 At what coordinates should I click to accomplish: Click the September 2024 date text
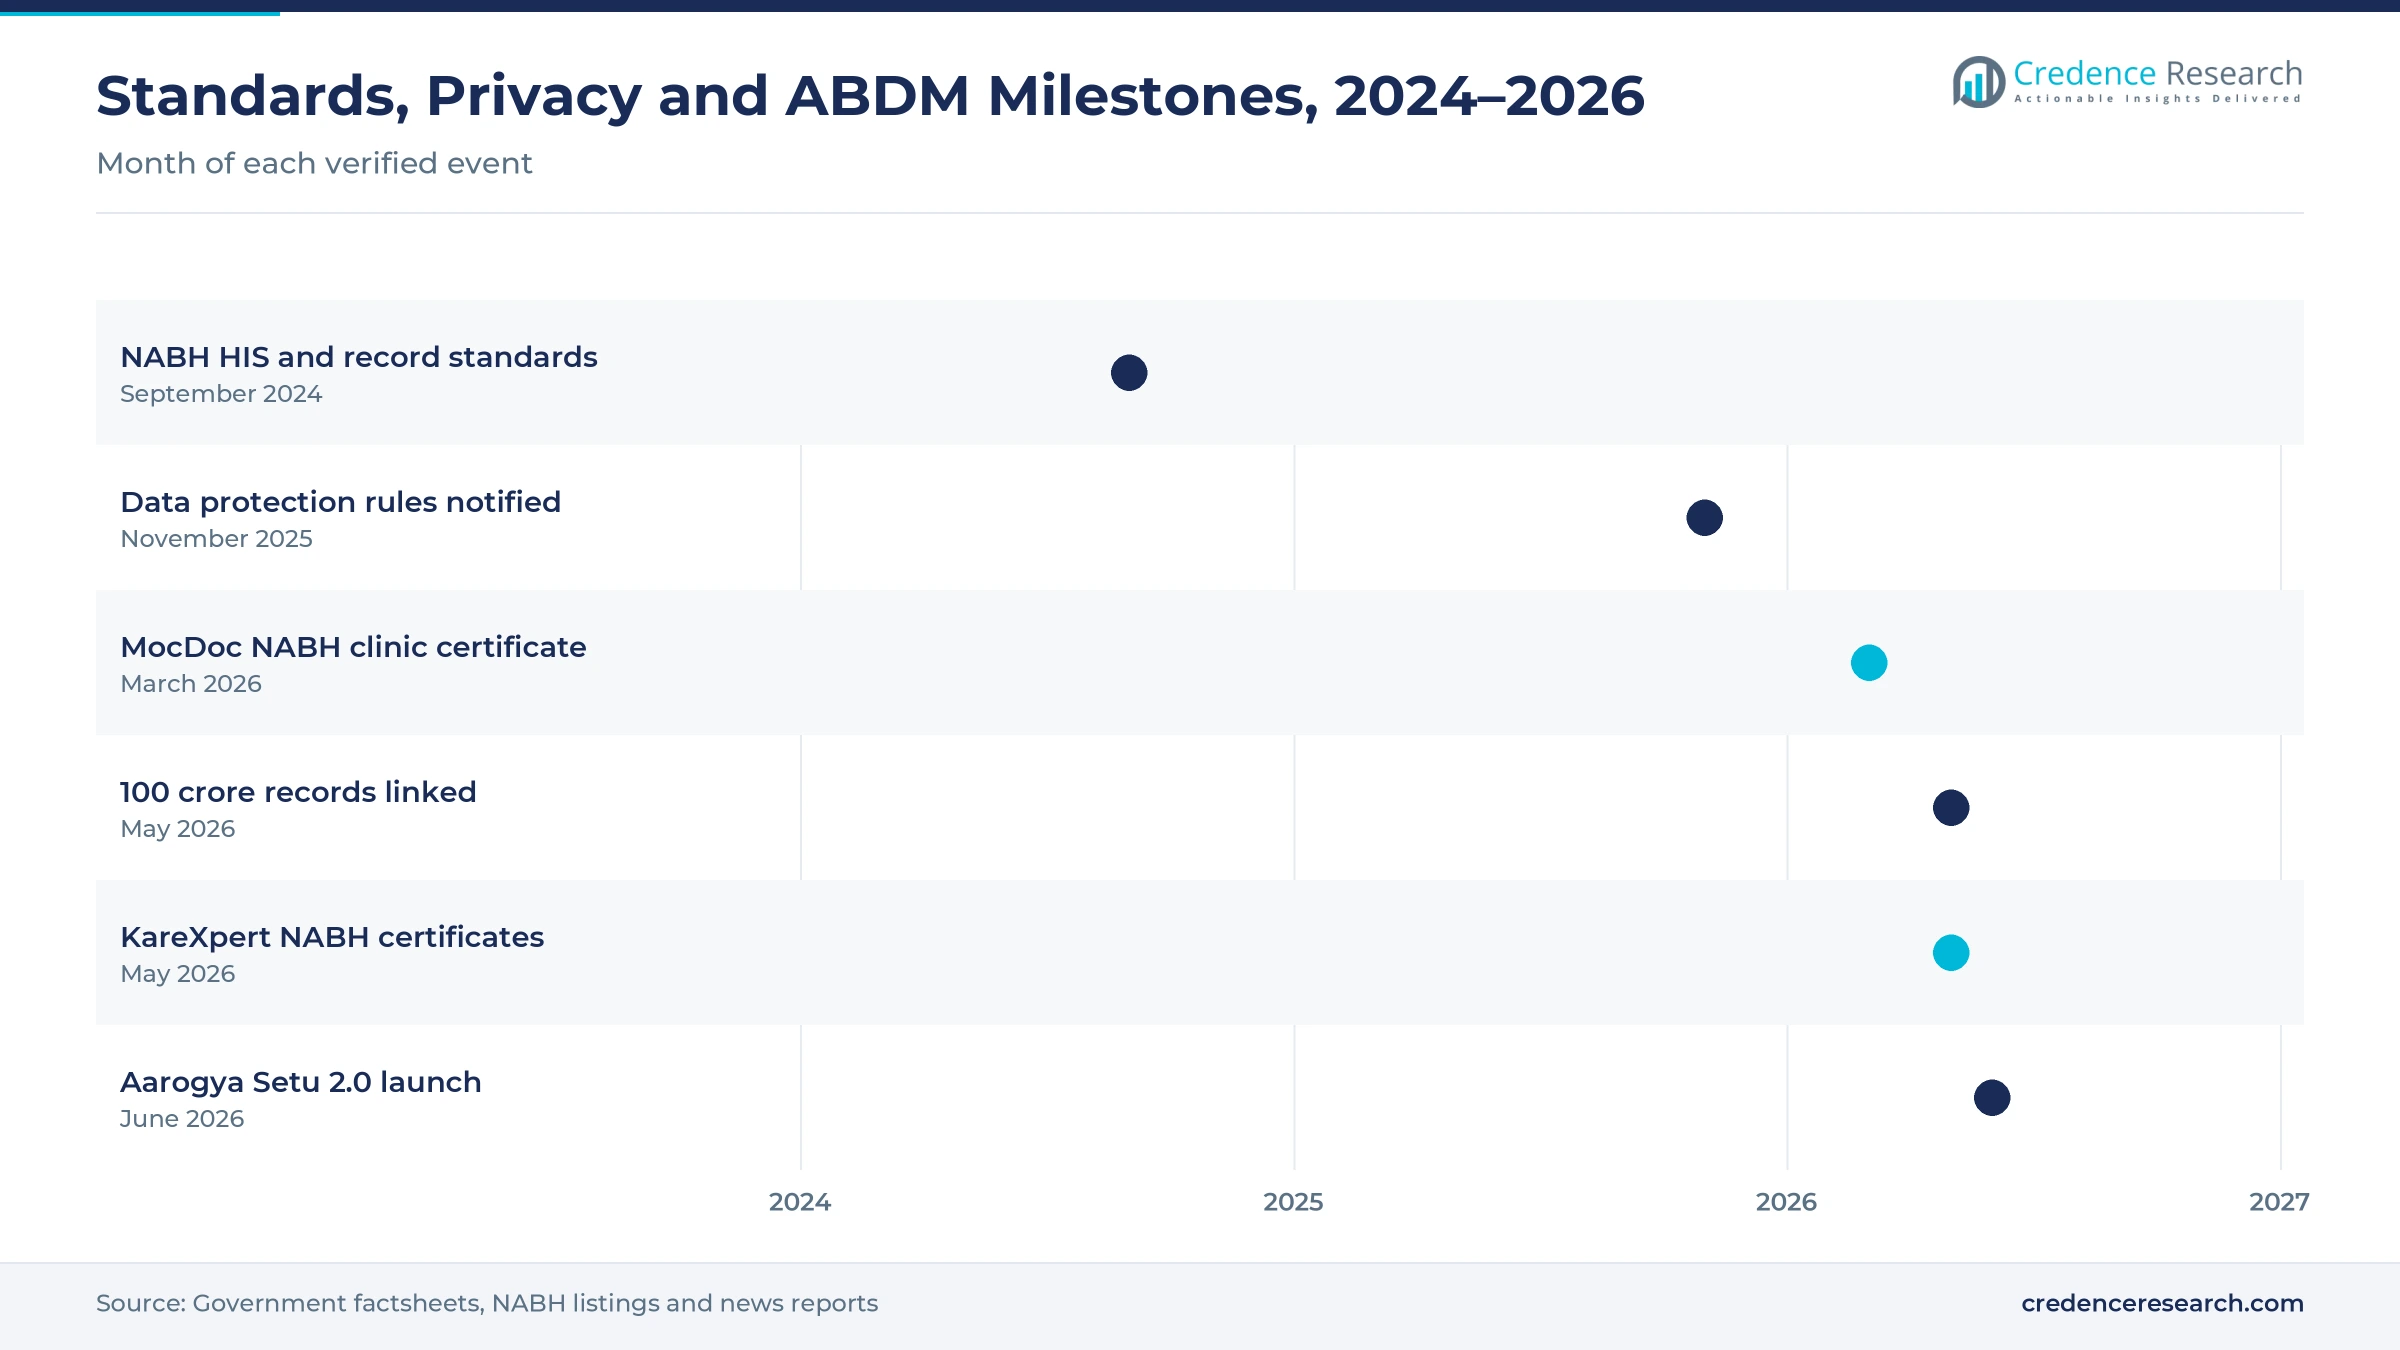221,394
